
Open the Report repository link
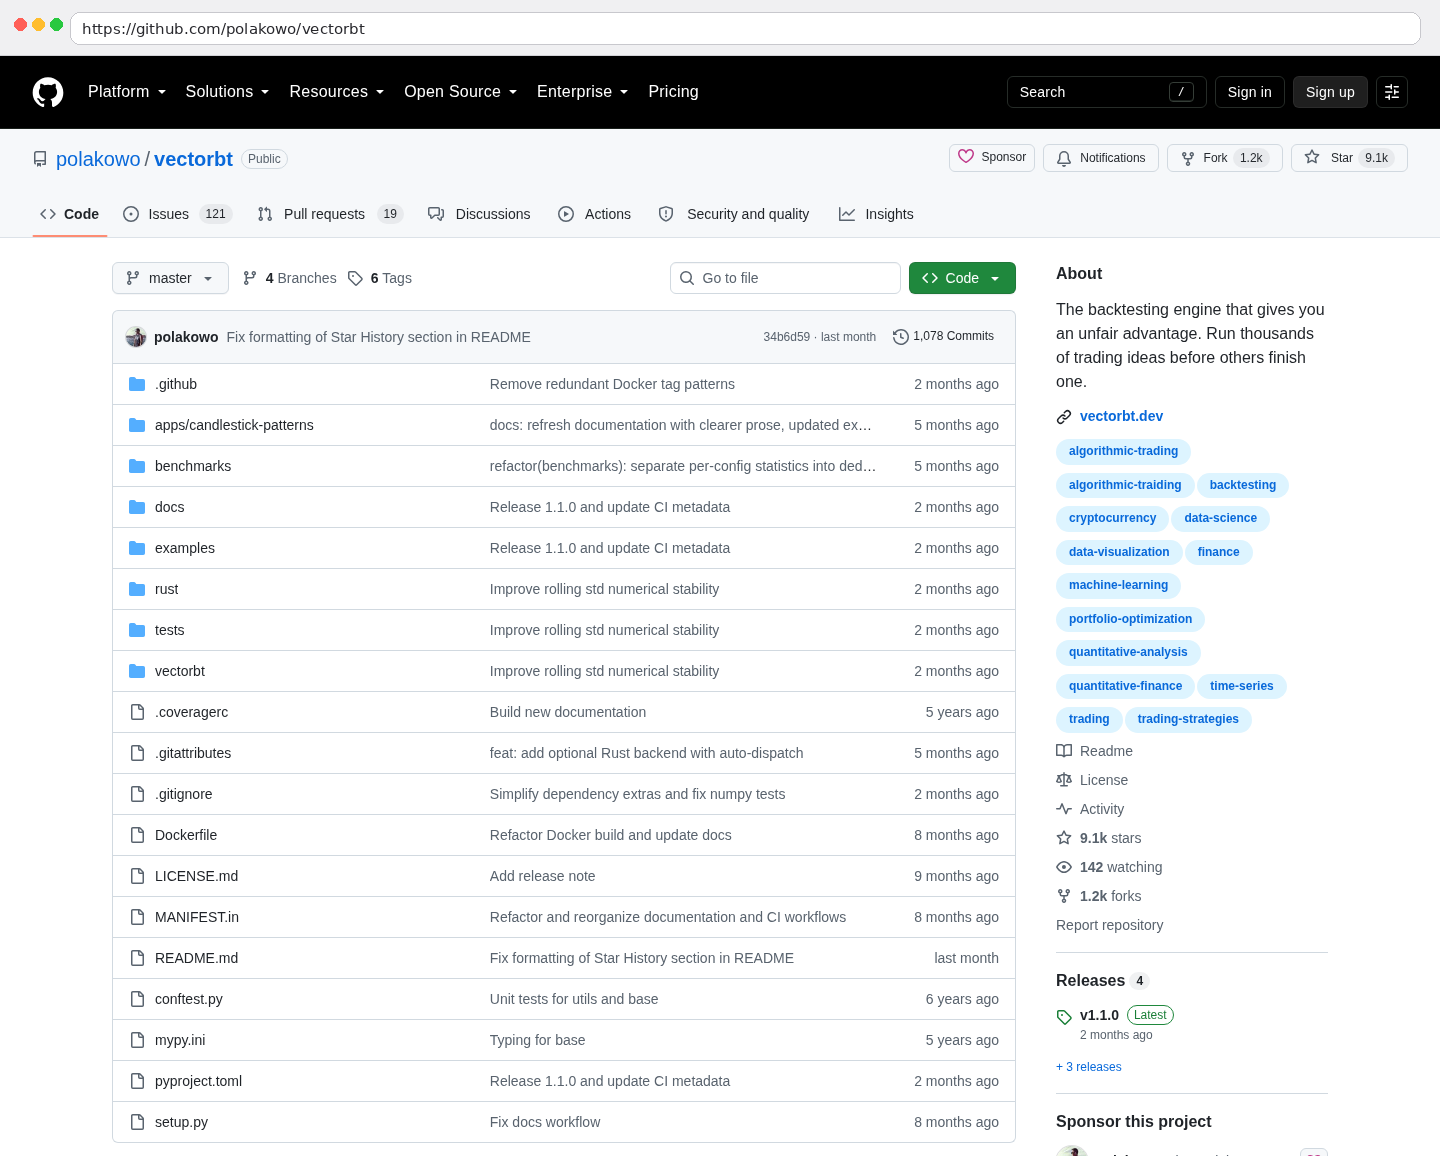(x=1109, y=925)
